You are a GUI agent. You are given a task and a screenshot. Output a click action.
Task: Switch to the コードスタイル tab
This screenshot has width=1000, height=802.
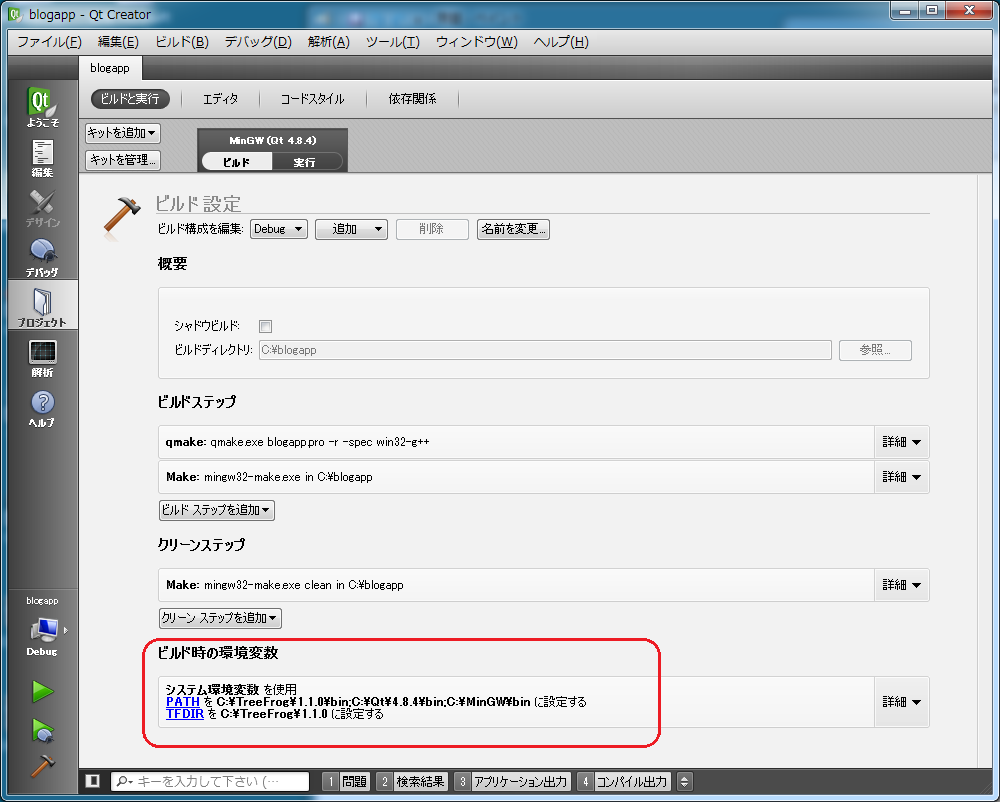pos(312,99)
